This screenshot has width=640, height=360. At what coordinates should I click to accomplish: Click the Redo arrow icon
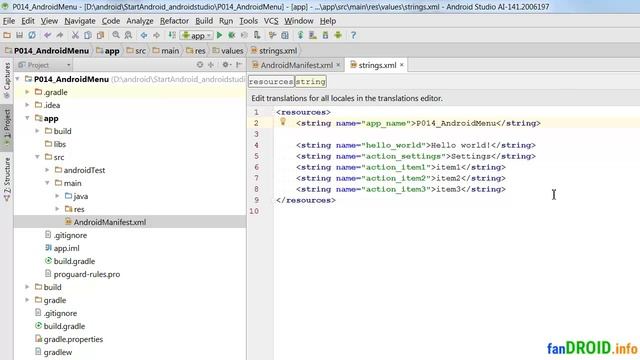(x=60, y=36)
